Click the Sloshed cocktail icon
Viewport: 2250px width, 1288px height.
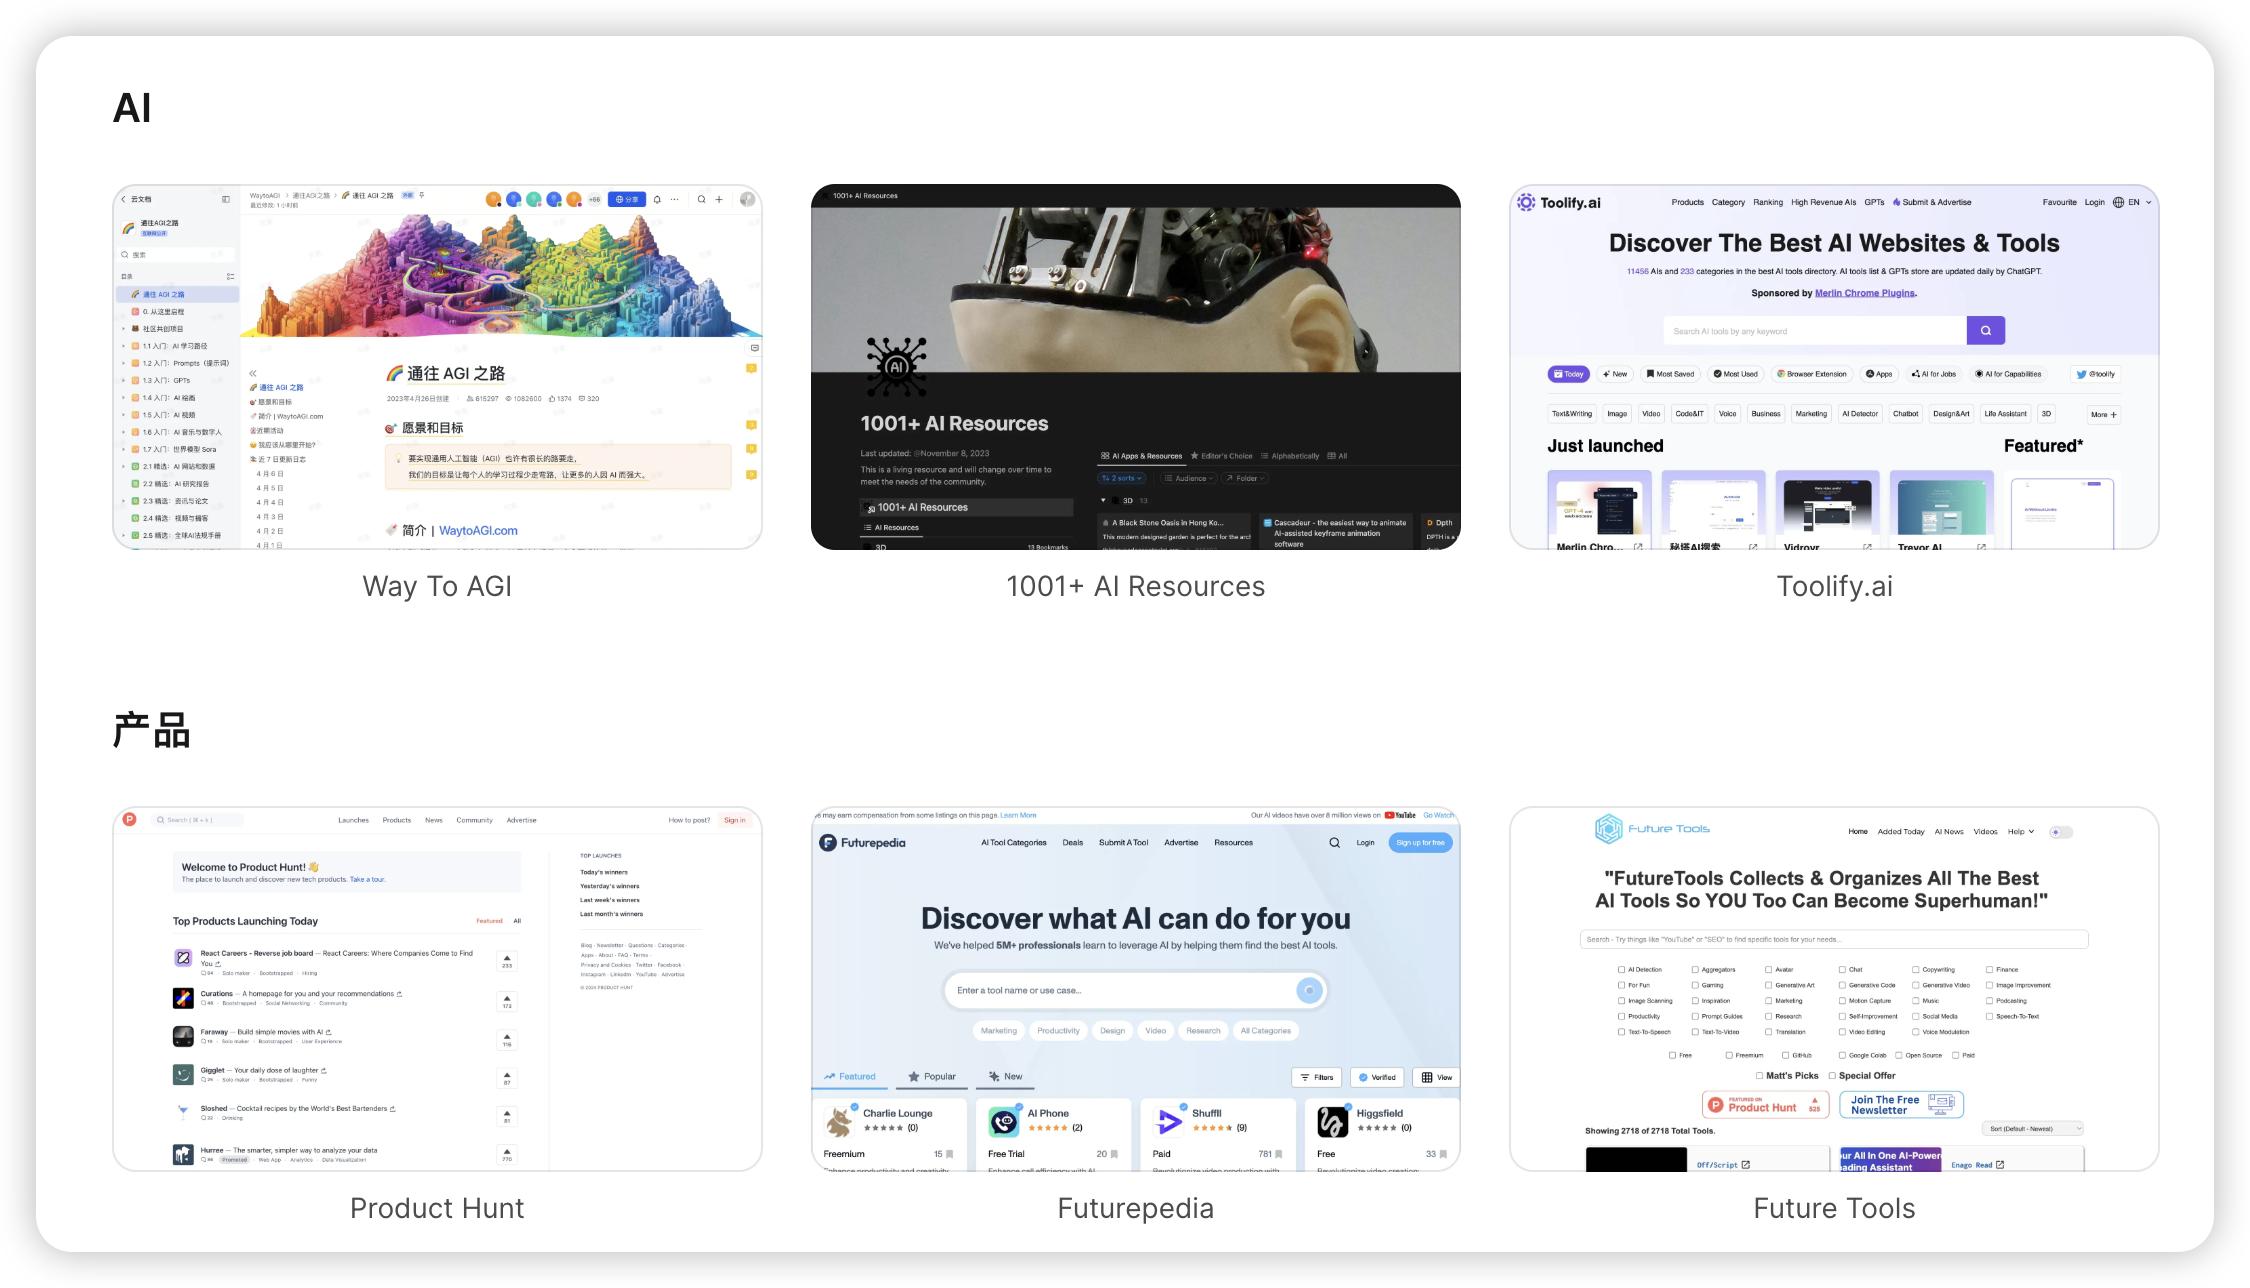point(183,1112)
